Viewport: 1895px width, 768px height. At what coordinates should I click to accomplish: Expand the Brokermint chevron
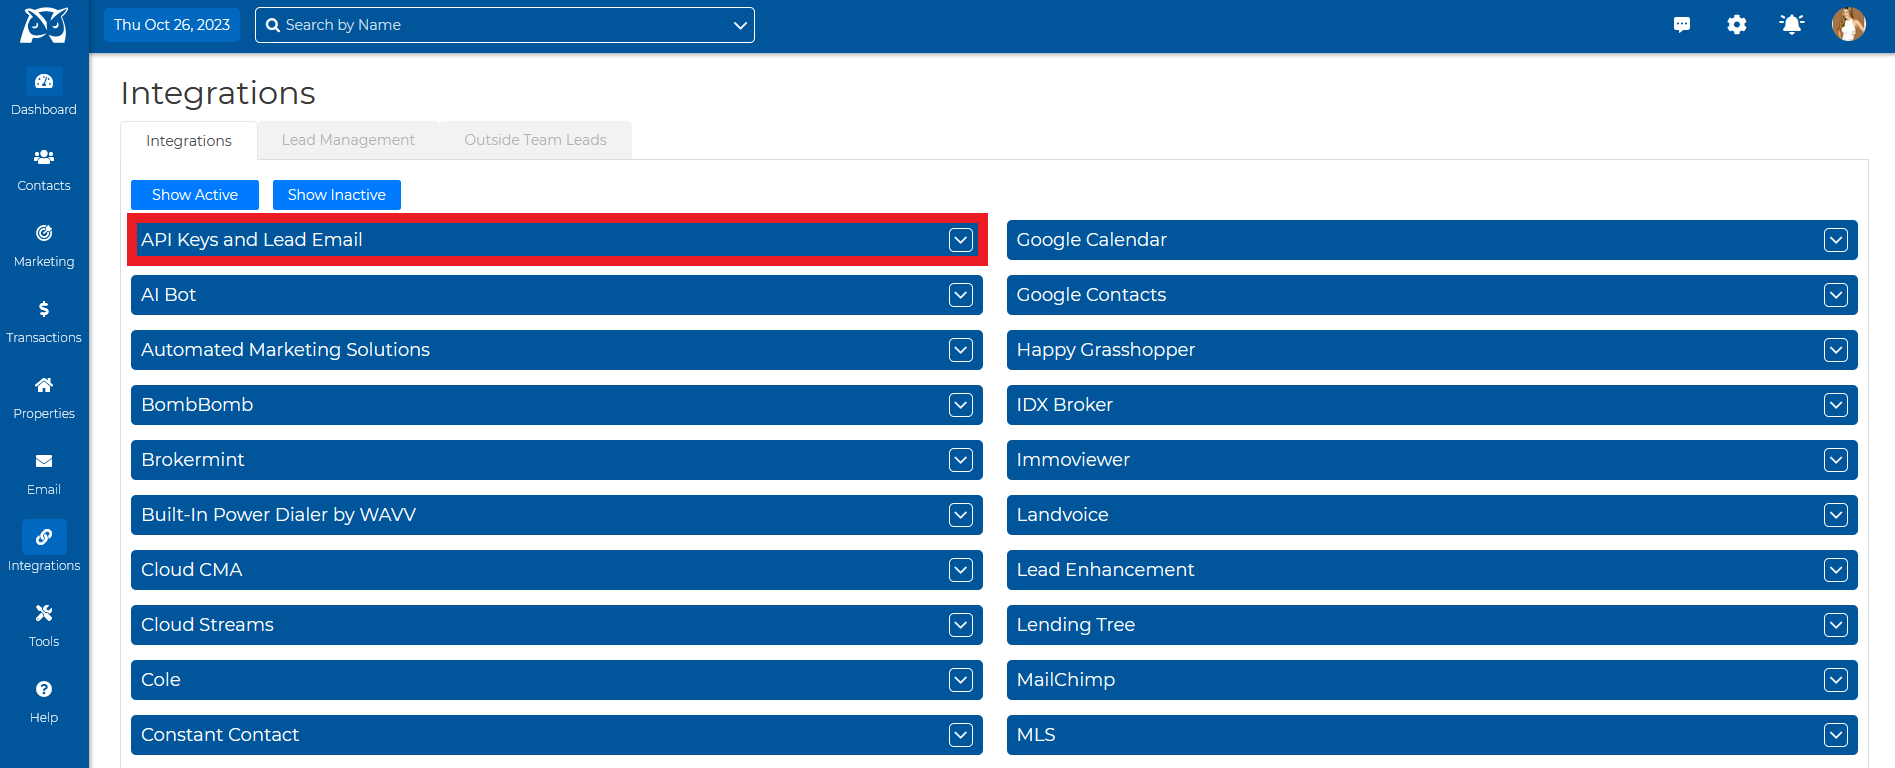(x=961, y=460)
